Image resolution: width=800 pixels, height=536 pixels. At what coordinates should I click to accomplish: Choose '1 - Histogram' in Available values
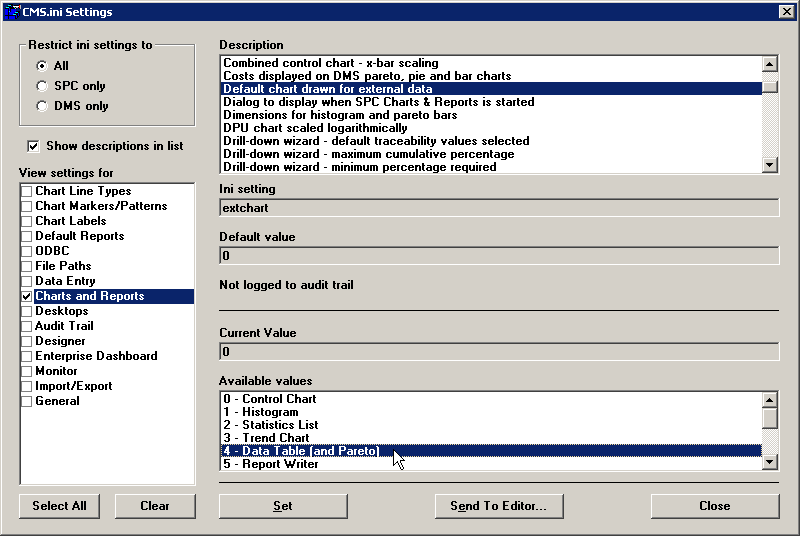coord(261,412)
